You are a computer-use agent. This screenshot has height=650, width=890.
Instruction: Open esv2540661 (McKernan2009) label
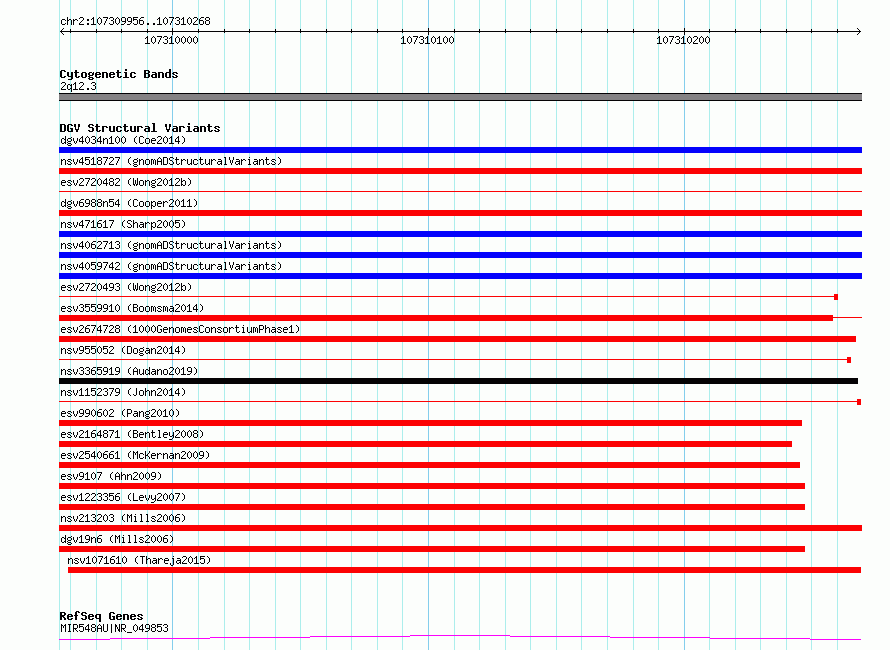(x=135, y=455)
